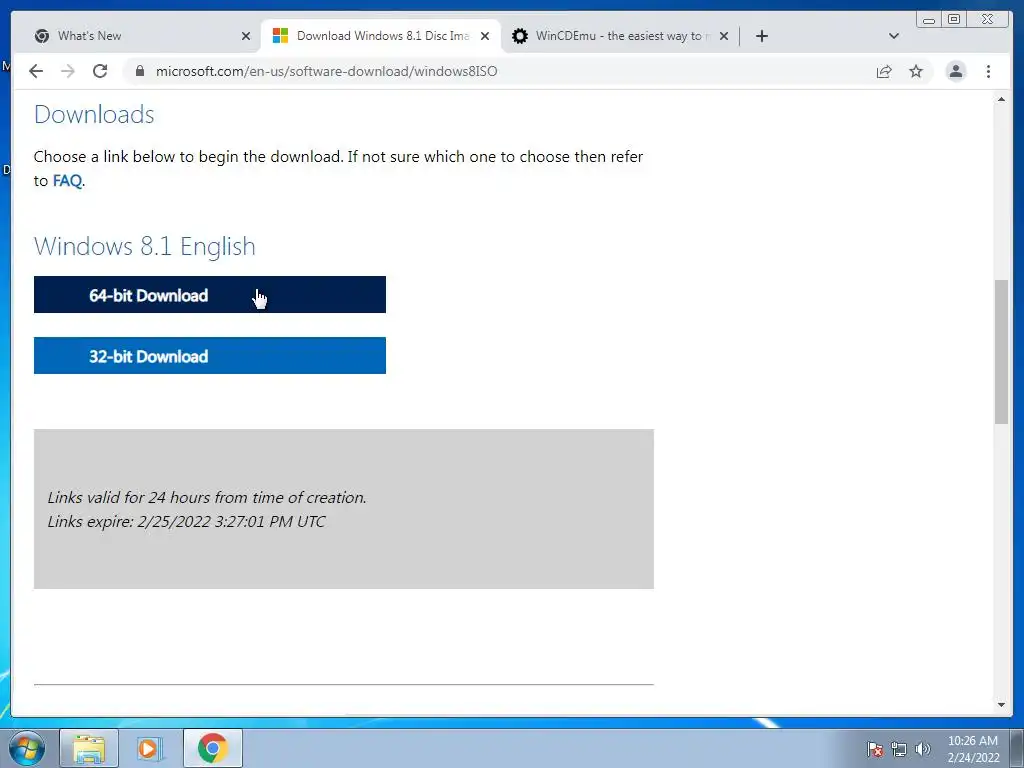Restore down the Chrome window
Viewport: 1024px width, 768px height.
click(954, 20)
